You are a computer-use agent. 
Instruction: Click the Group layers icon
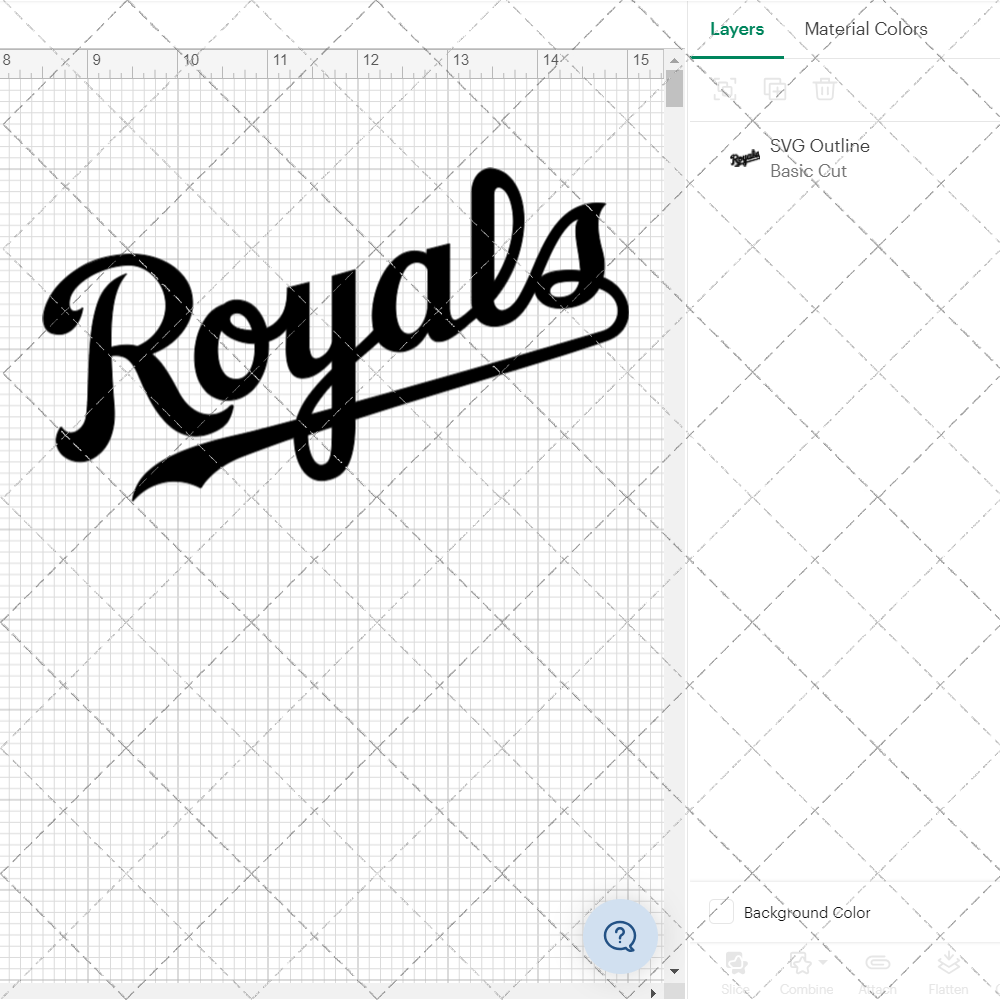[724, 89]
